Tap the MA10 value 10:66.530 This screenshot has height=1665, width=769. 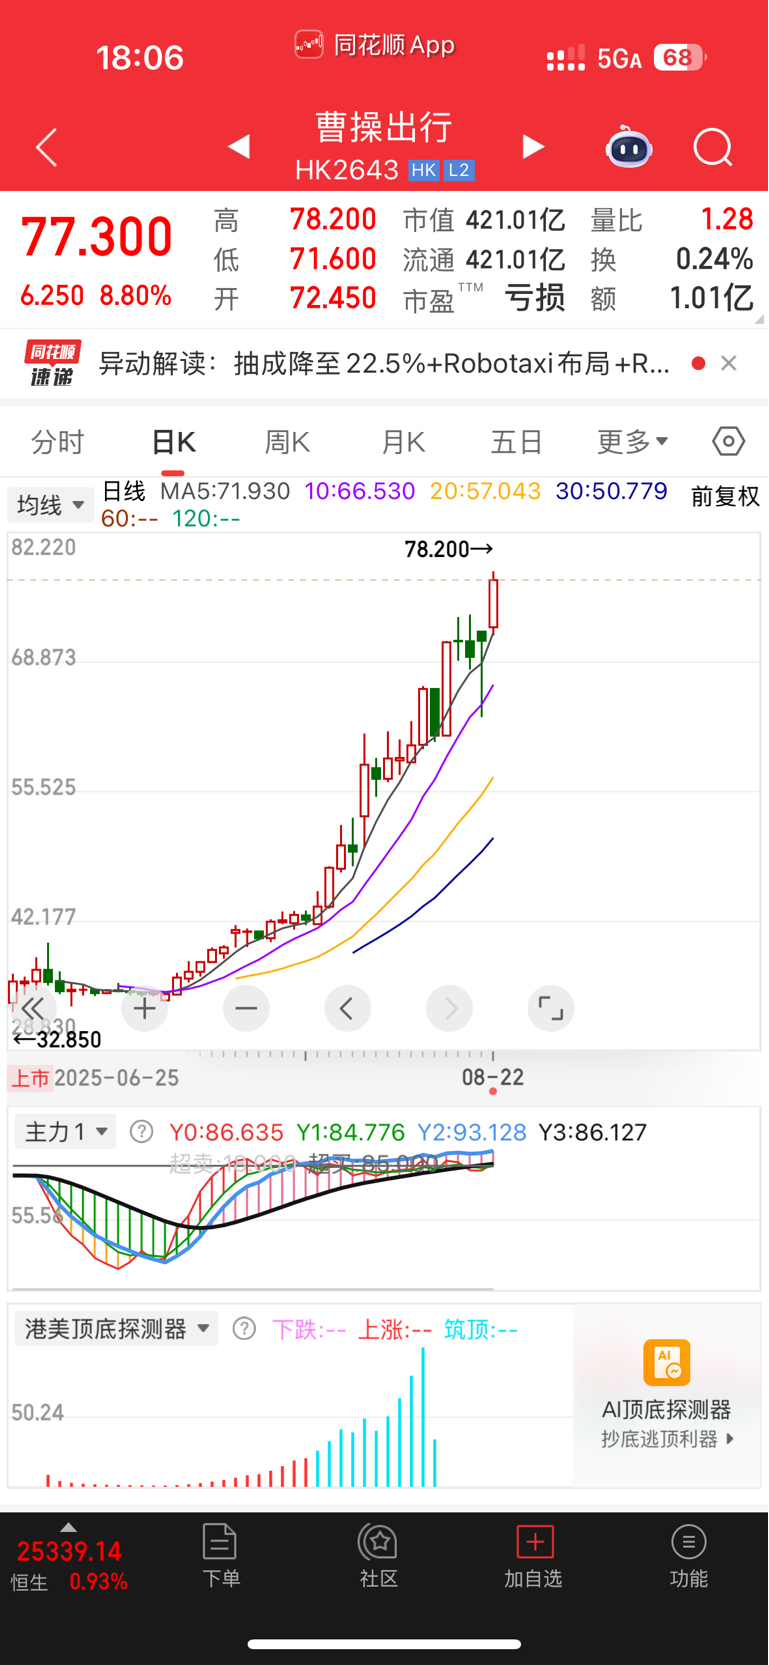click(x=359, y=492)
